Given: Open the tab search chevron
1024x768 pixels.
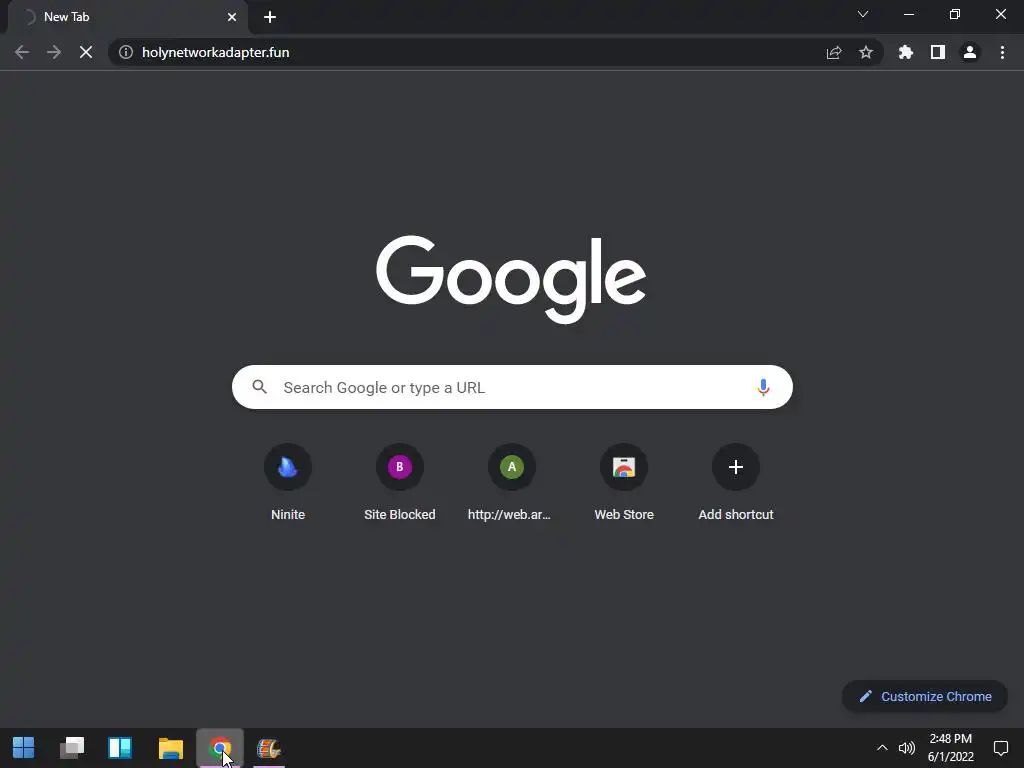Looking at the screenshot, I should pos(863,14).
